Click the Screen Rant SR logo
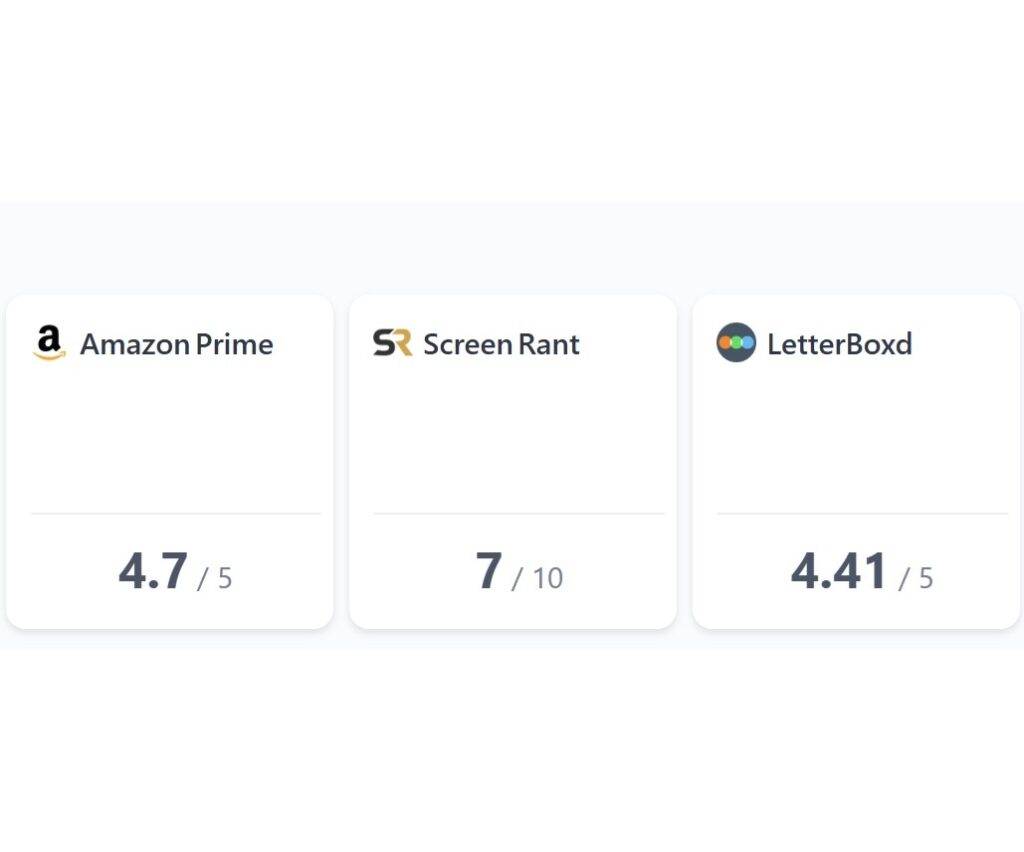Viewport: 1024px width, 852px height. (392, 343)
